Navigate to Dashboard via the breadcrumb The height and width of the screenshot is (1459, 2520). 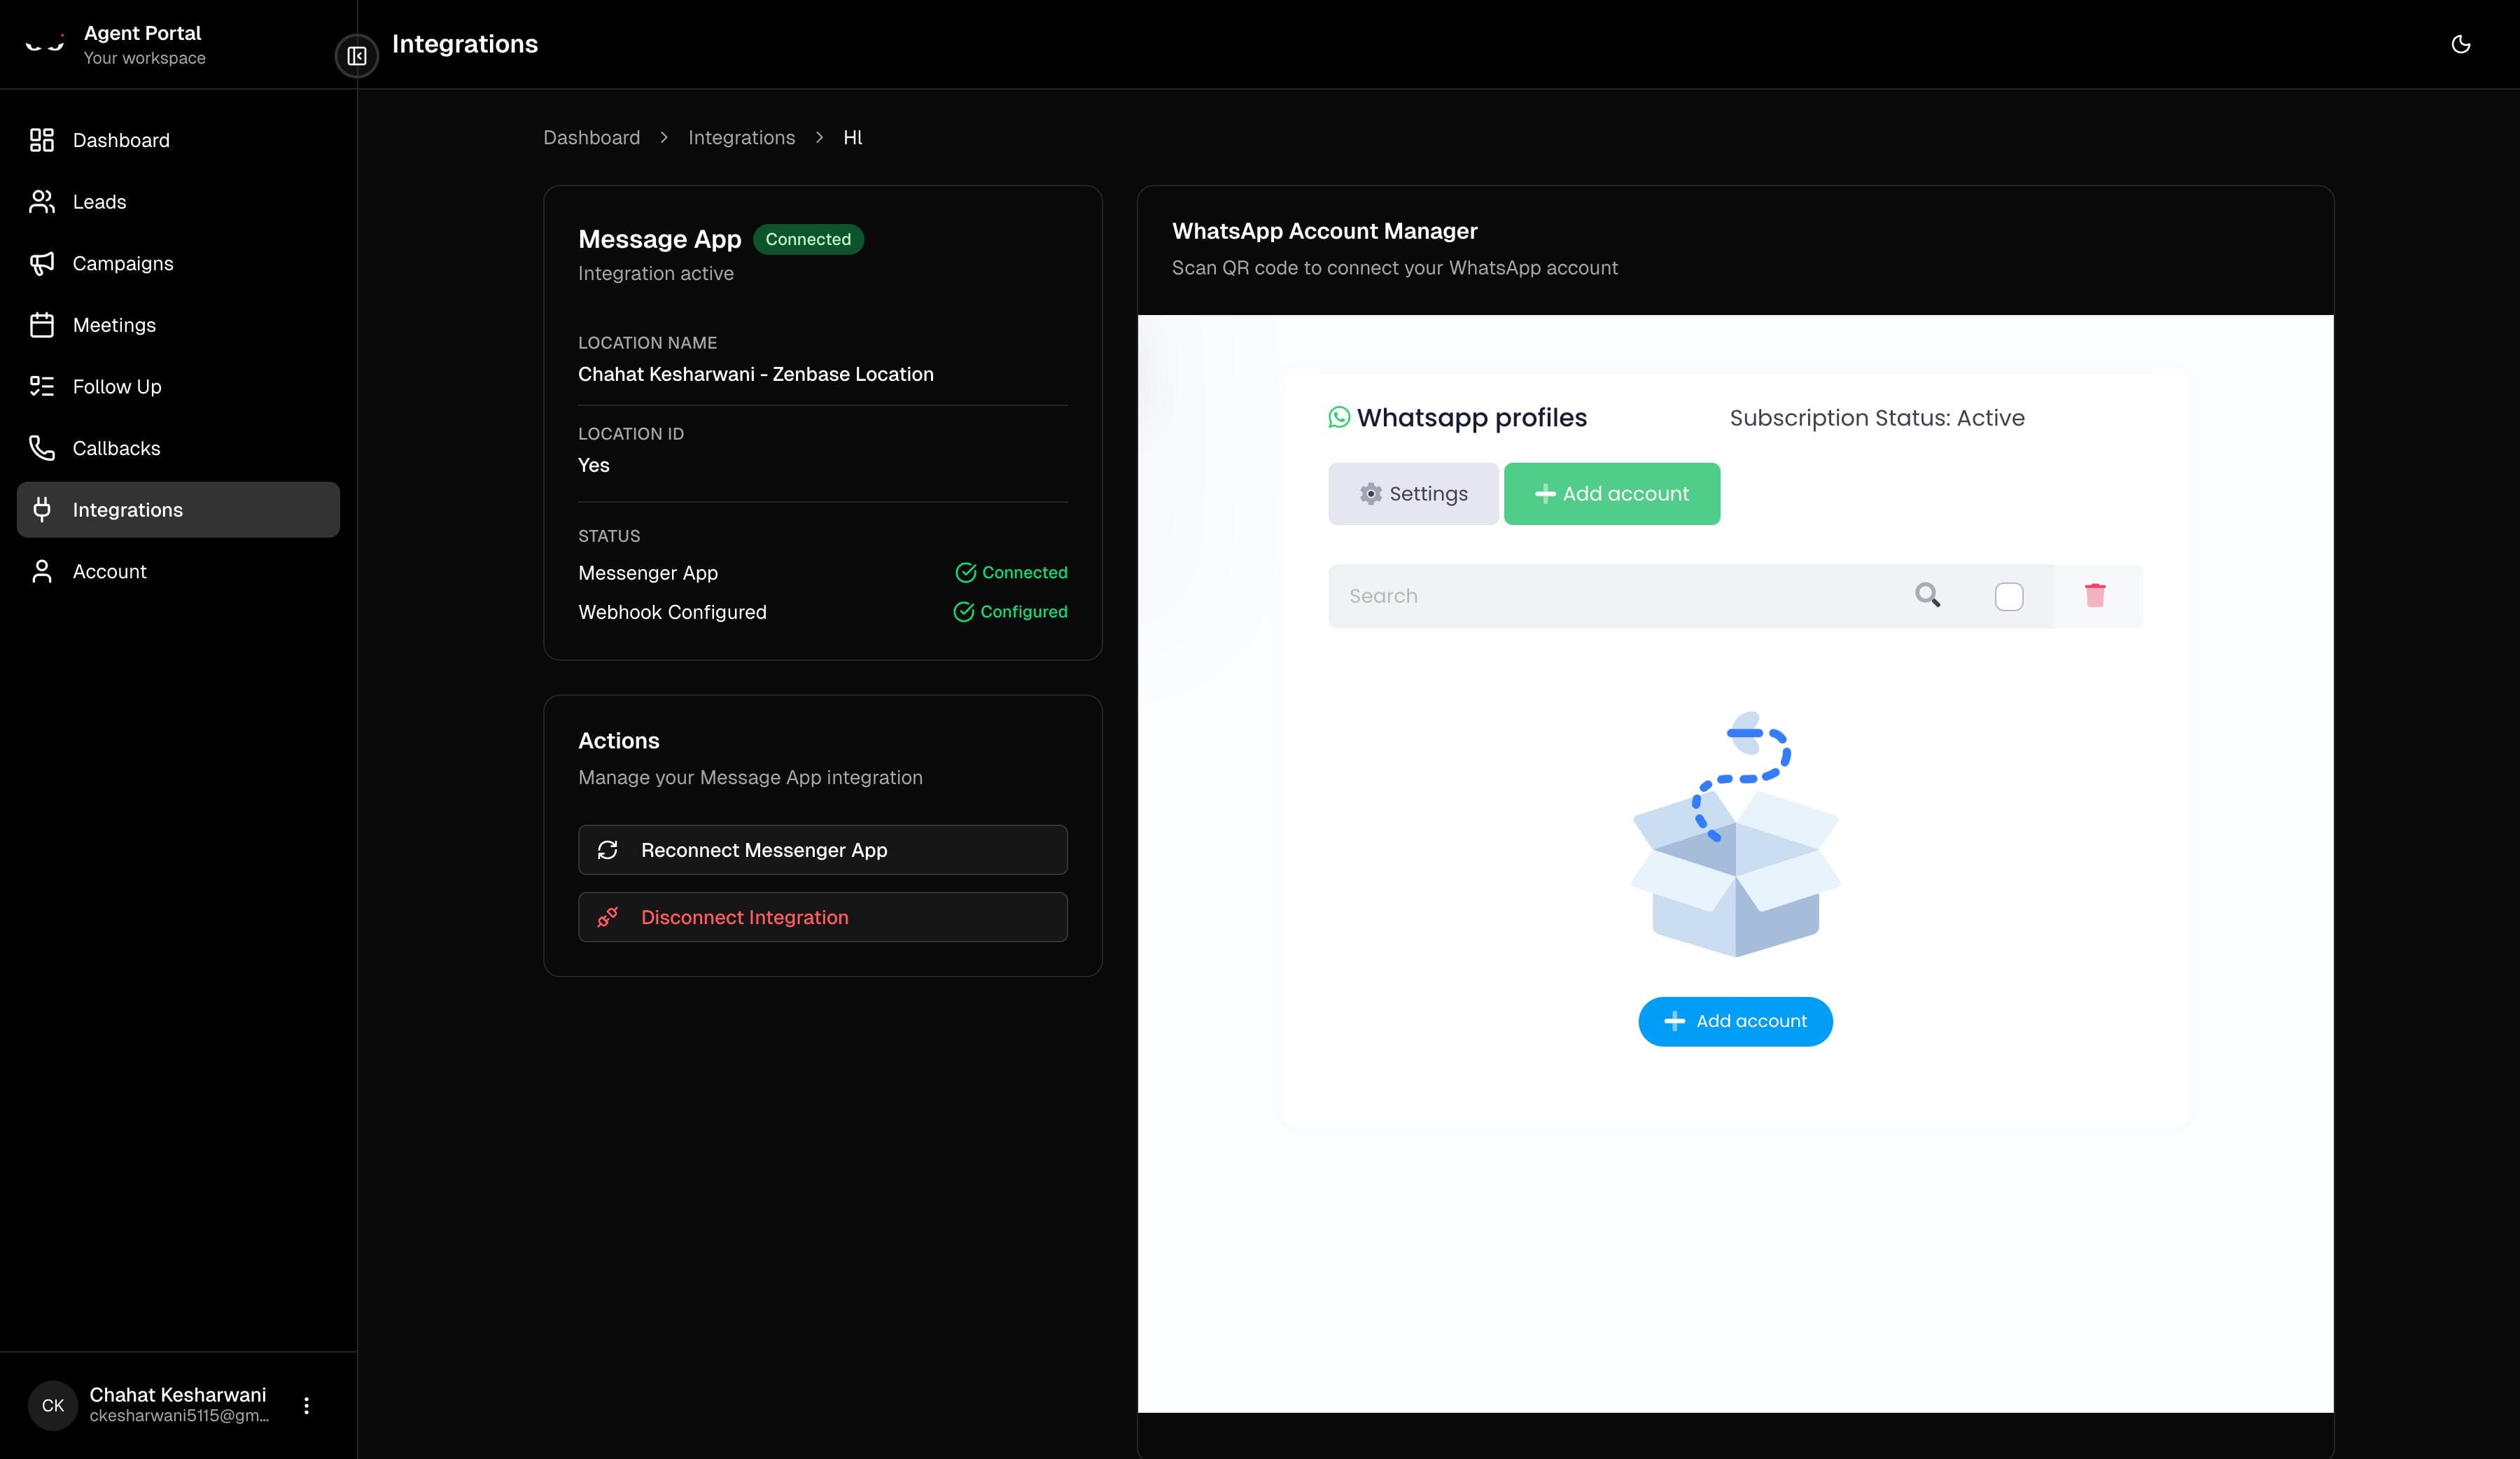click(591, 137)
